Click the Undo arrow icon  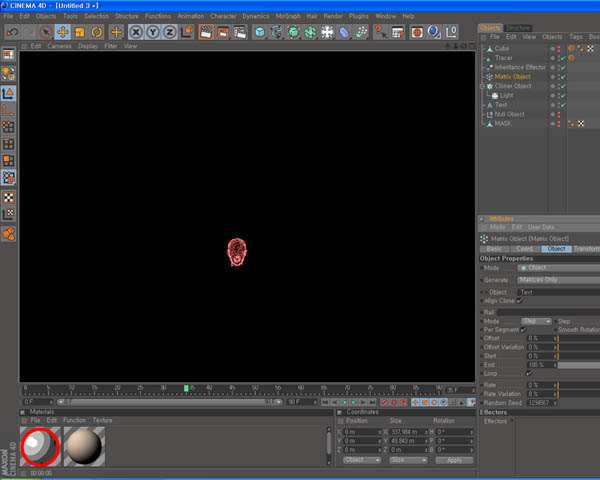point(12,32)
